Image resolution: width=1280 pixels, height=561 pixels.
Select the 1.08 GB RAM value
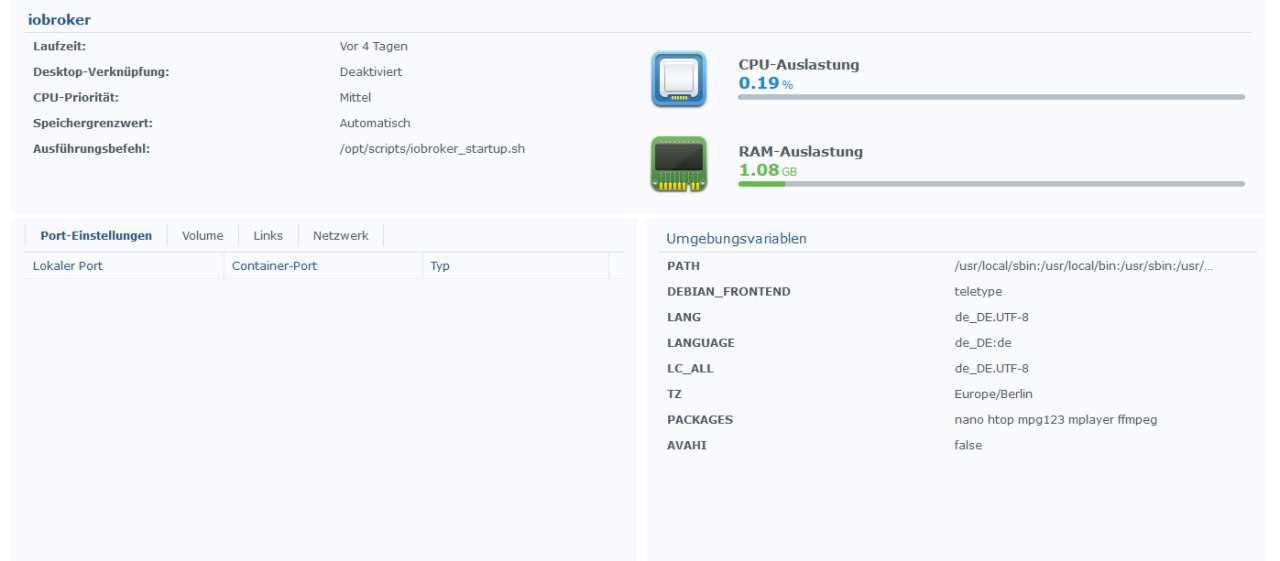pyautogui.click(x=768, y=170)
